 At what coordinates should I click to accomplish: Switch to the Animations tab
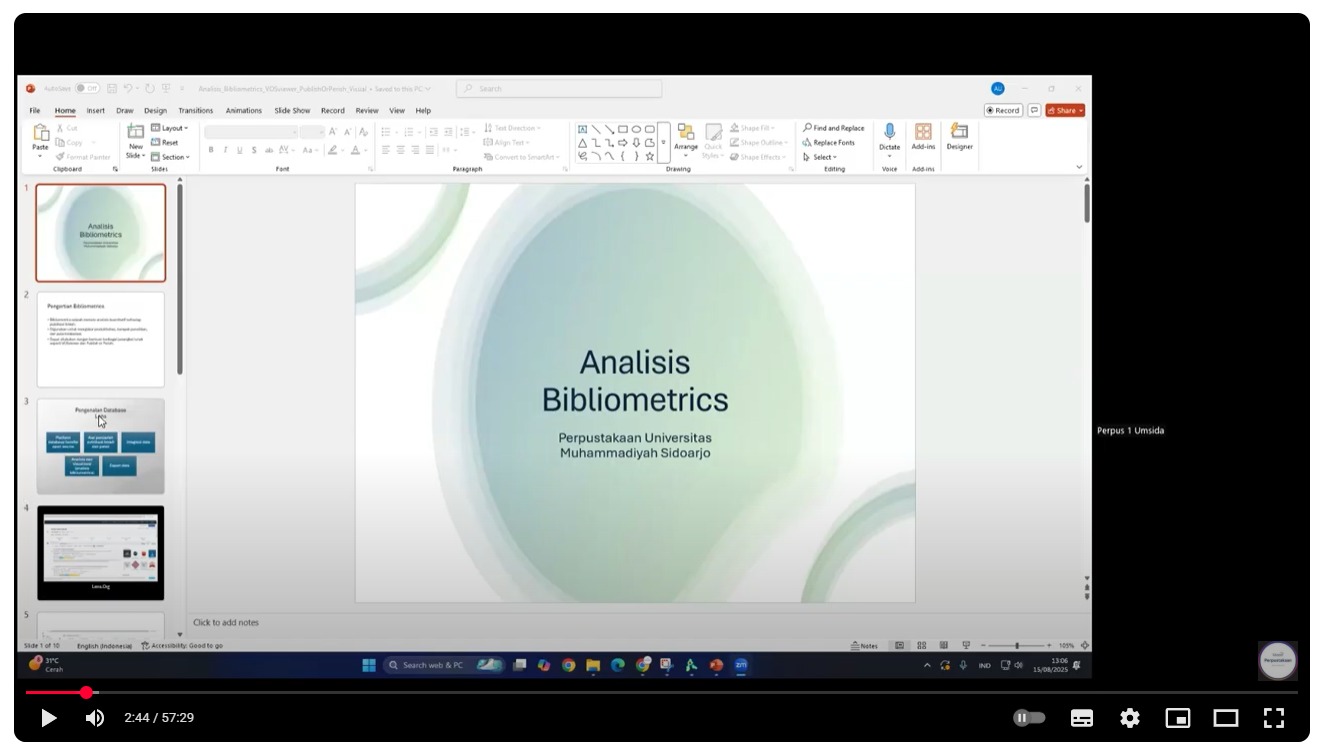244,111
